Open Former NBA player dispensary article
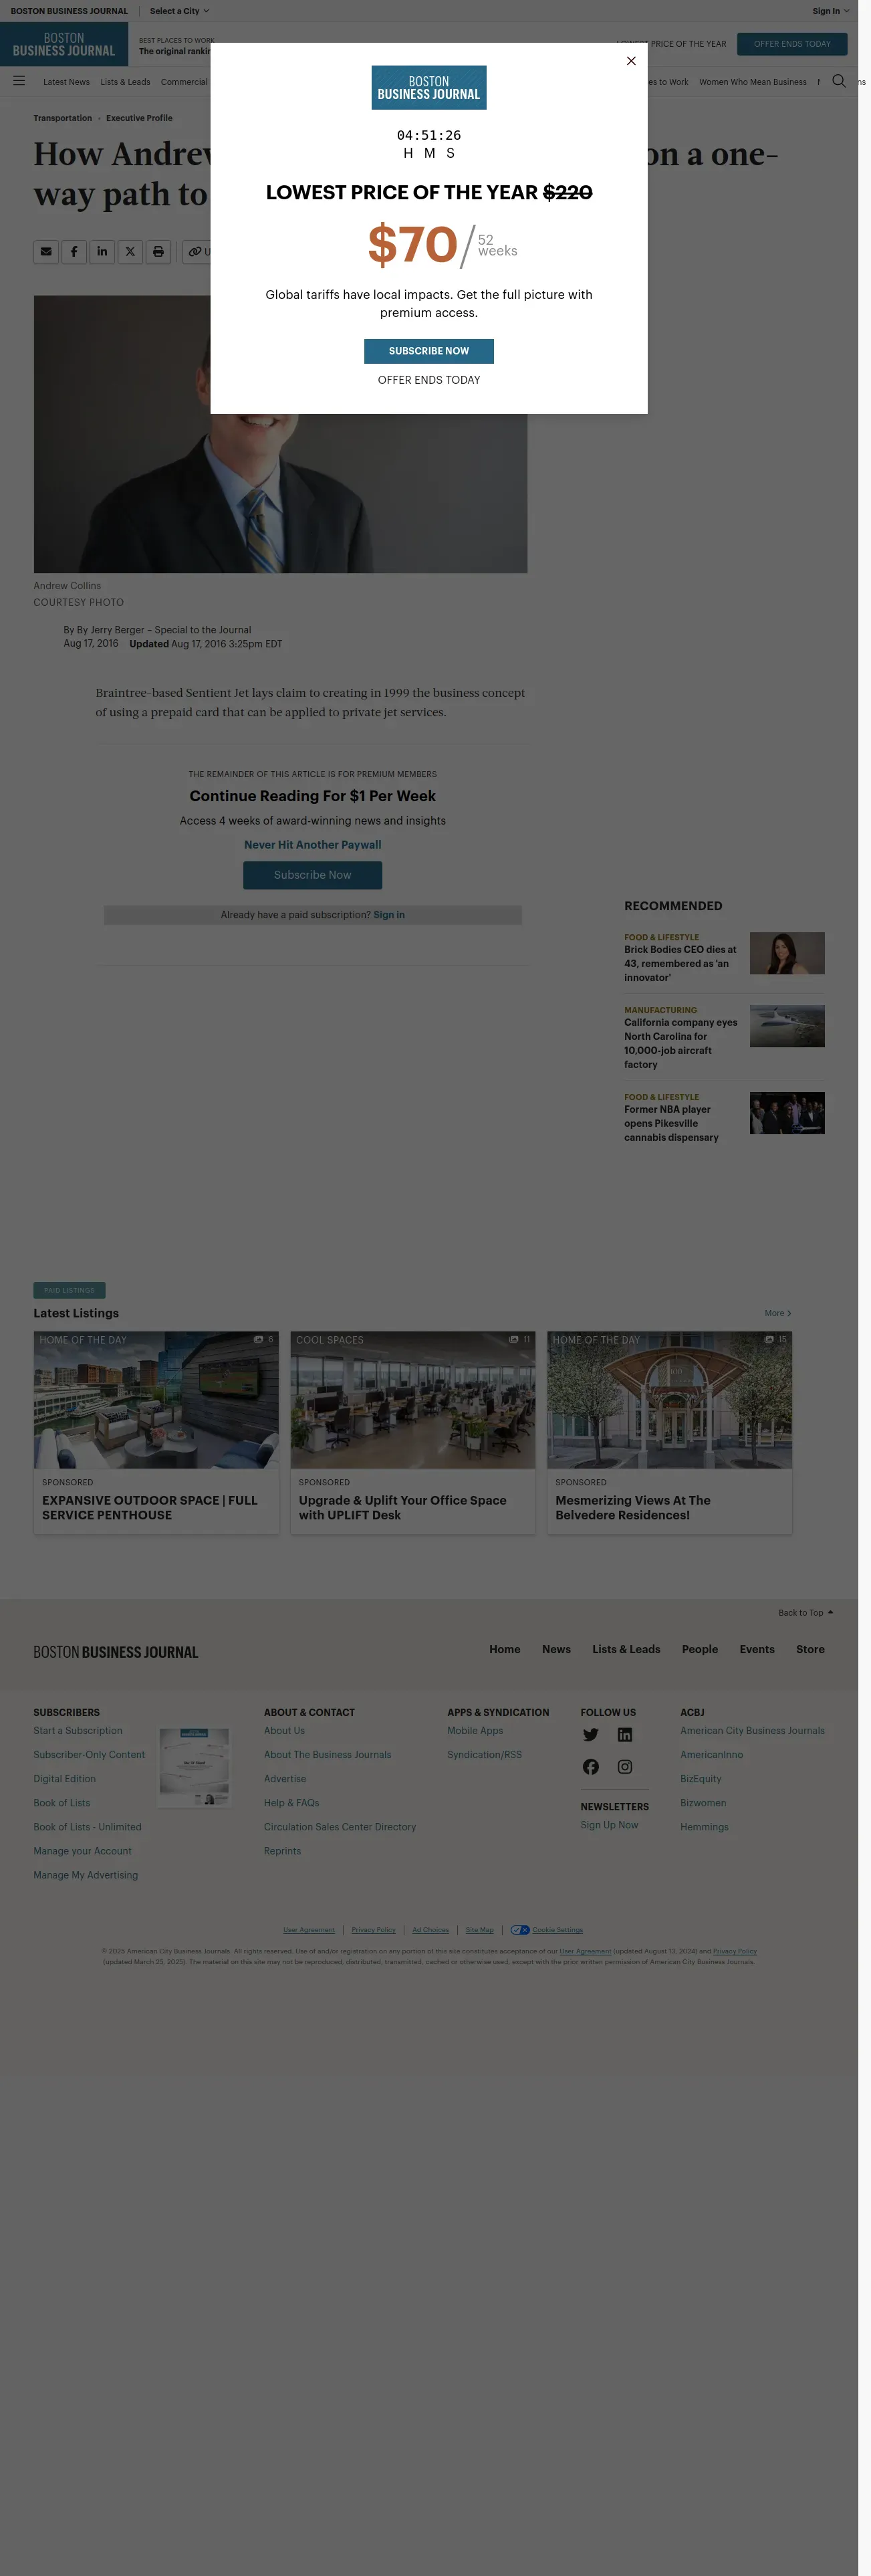Viewport: 871px width, 2576px height. point(672,1123)
